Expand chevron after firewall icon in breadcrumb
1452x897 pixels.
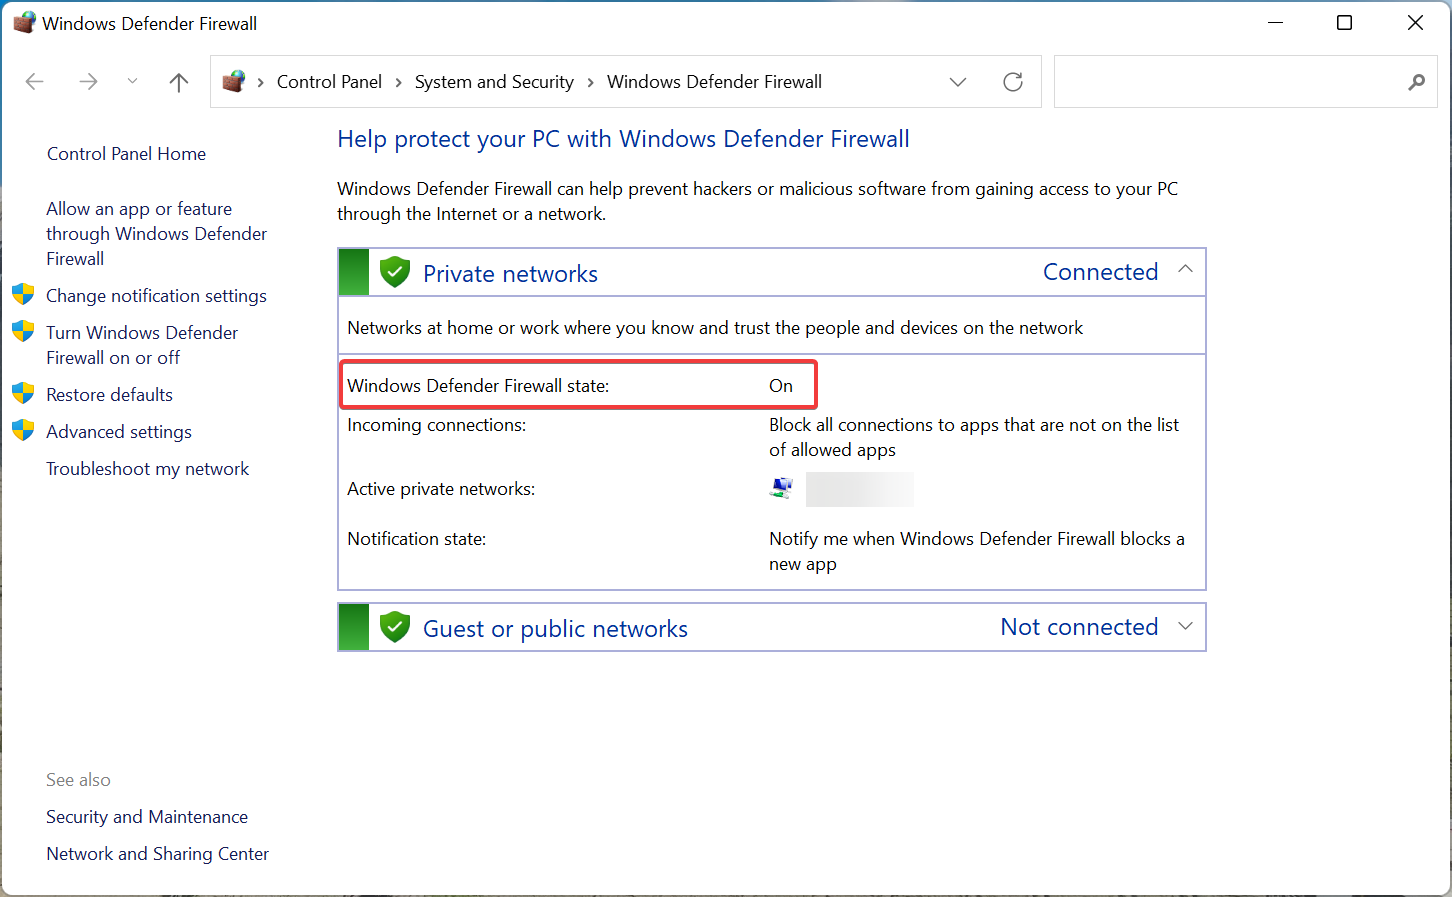[x=260, y=82]
